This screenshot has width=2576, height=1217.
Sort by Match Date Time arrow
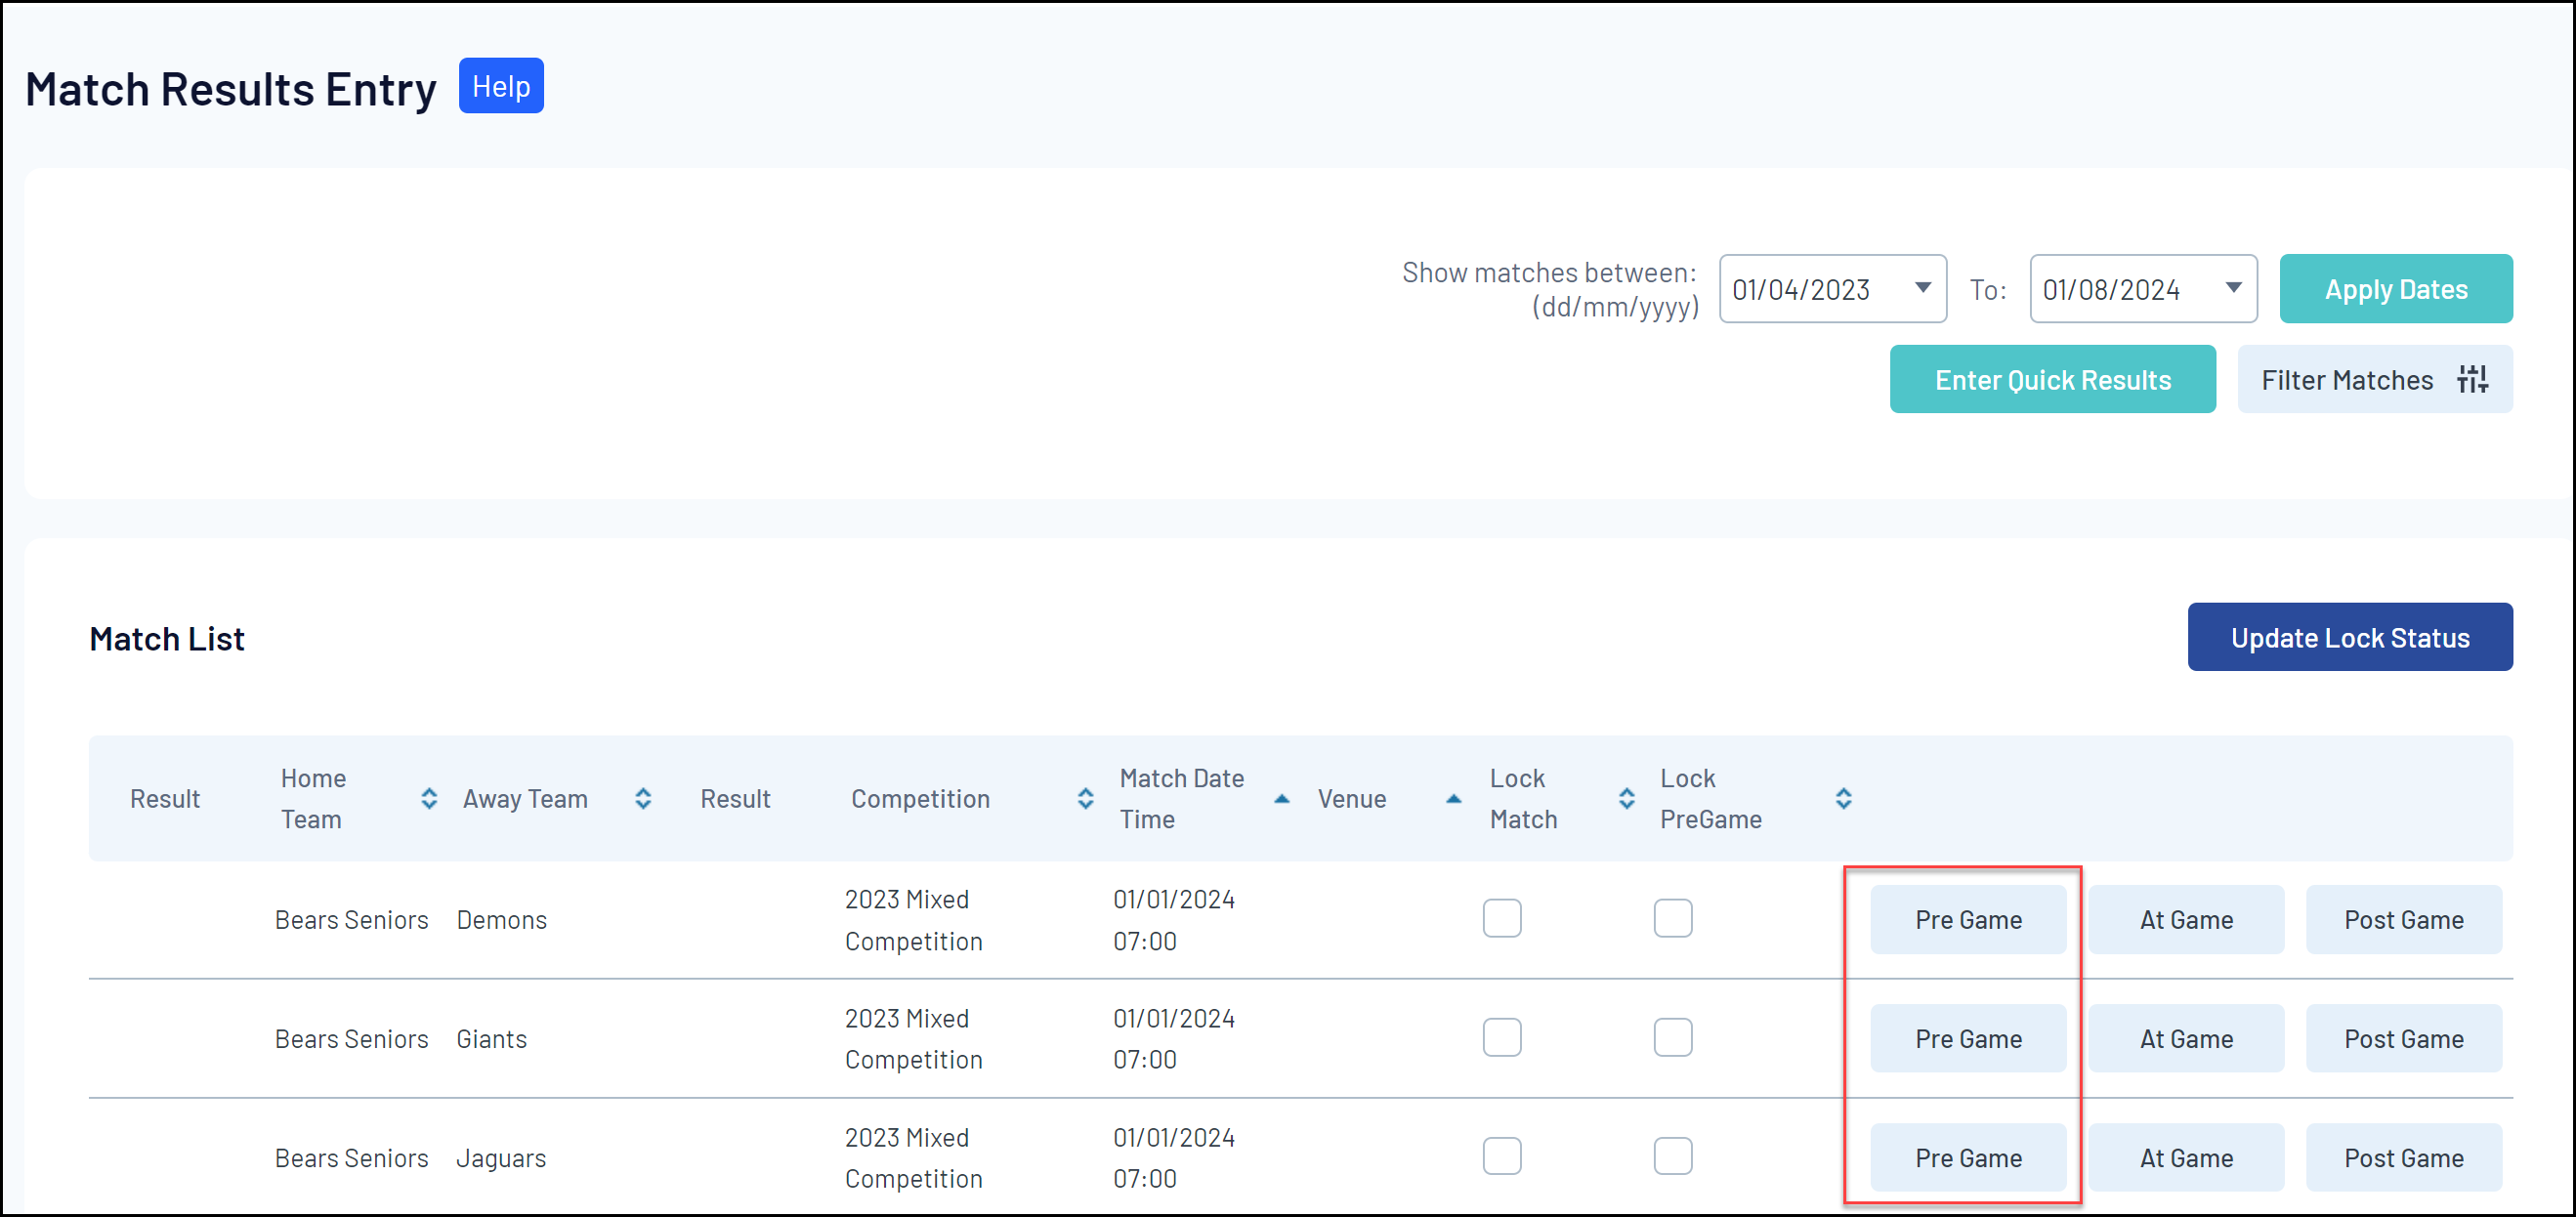tap(1281, 798)
